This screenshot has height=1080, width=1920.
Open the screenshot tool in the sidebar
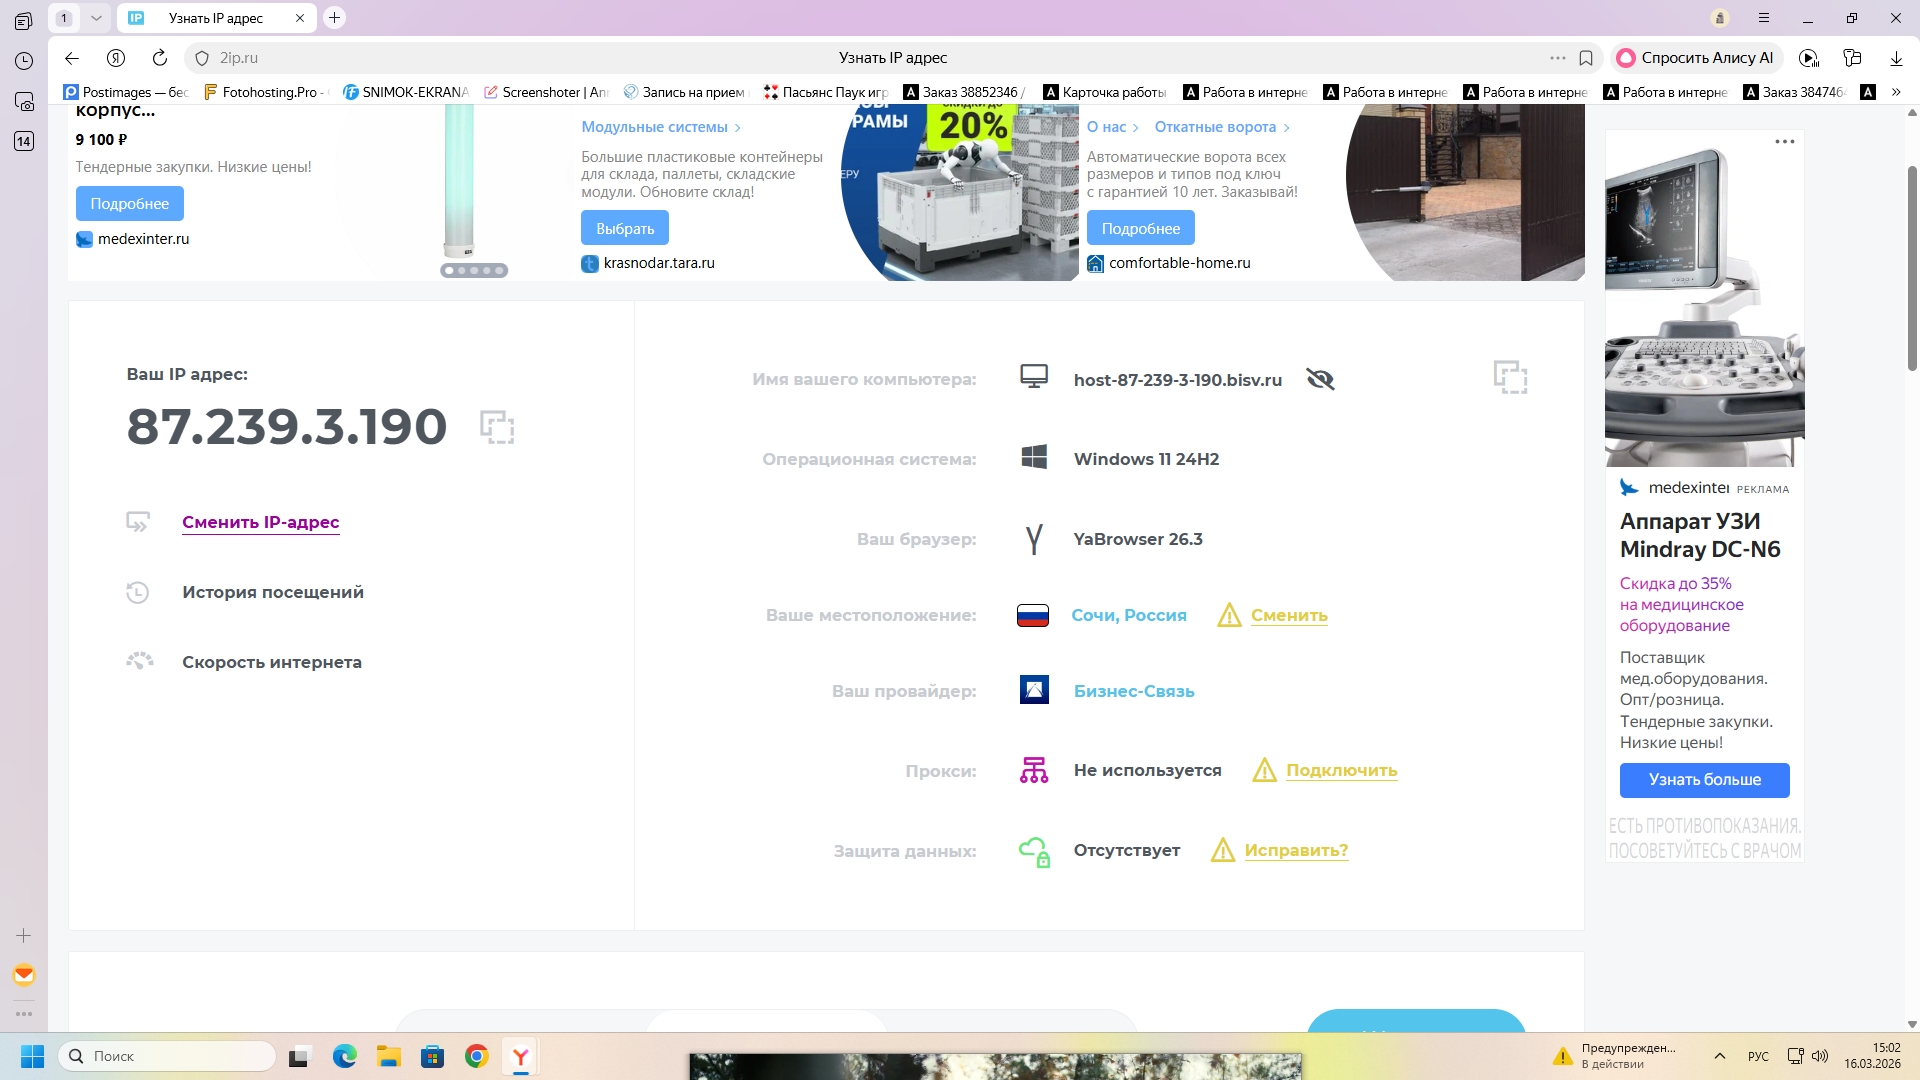[24, 101]
